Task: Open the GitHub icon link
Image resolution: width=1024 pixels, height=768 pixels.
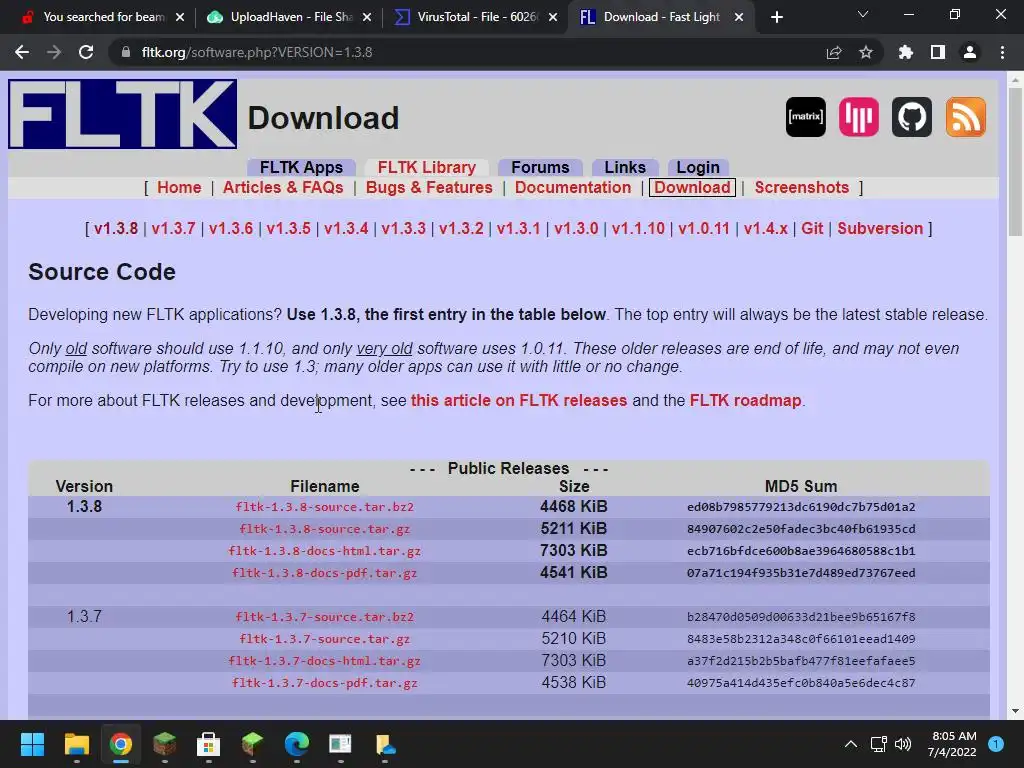Action: coord(912,117)
